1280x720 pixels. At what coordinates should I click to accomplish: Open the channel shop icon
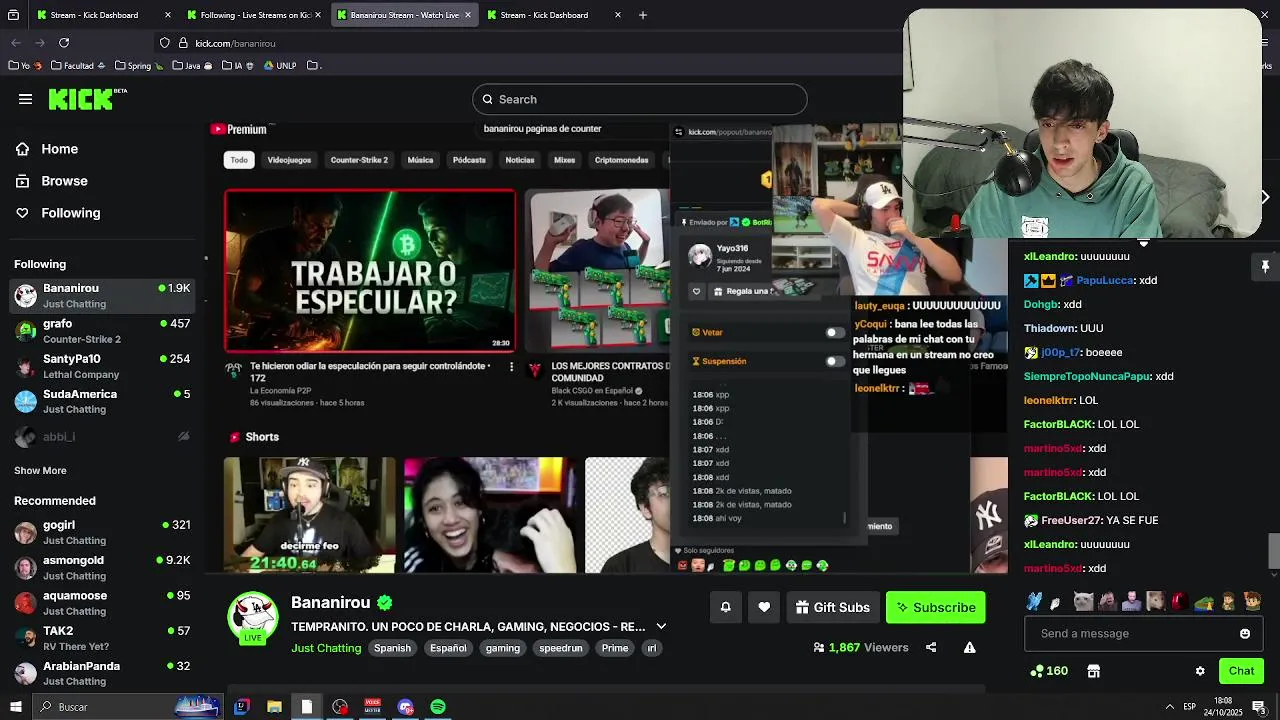pos(1094,671)
